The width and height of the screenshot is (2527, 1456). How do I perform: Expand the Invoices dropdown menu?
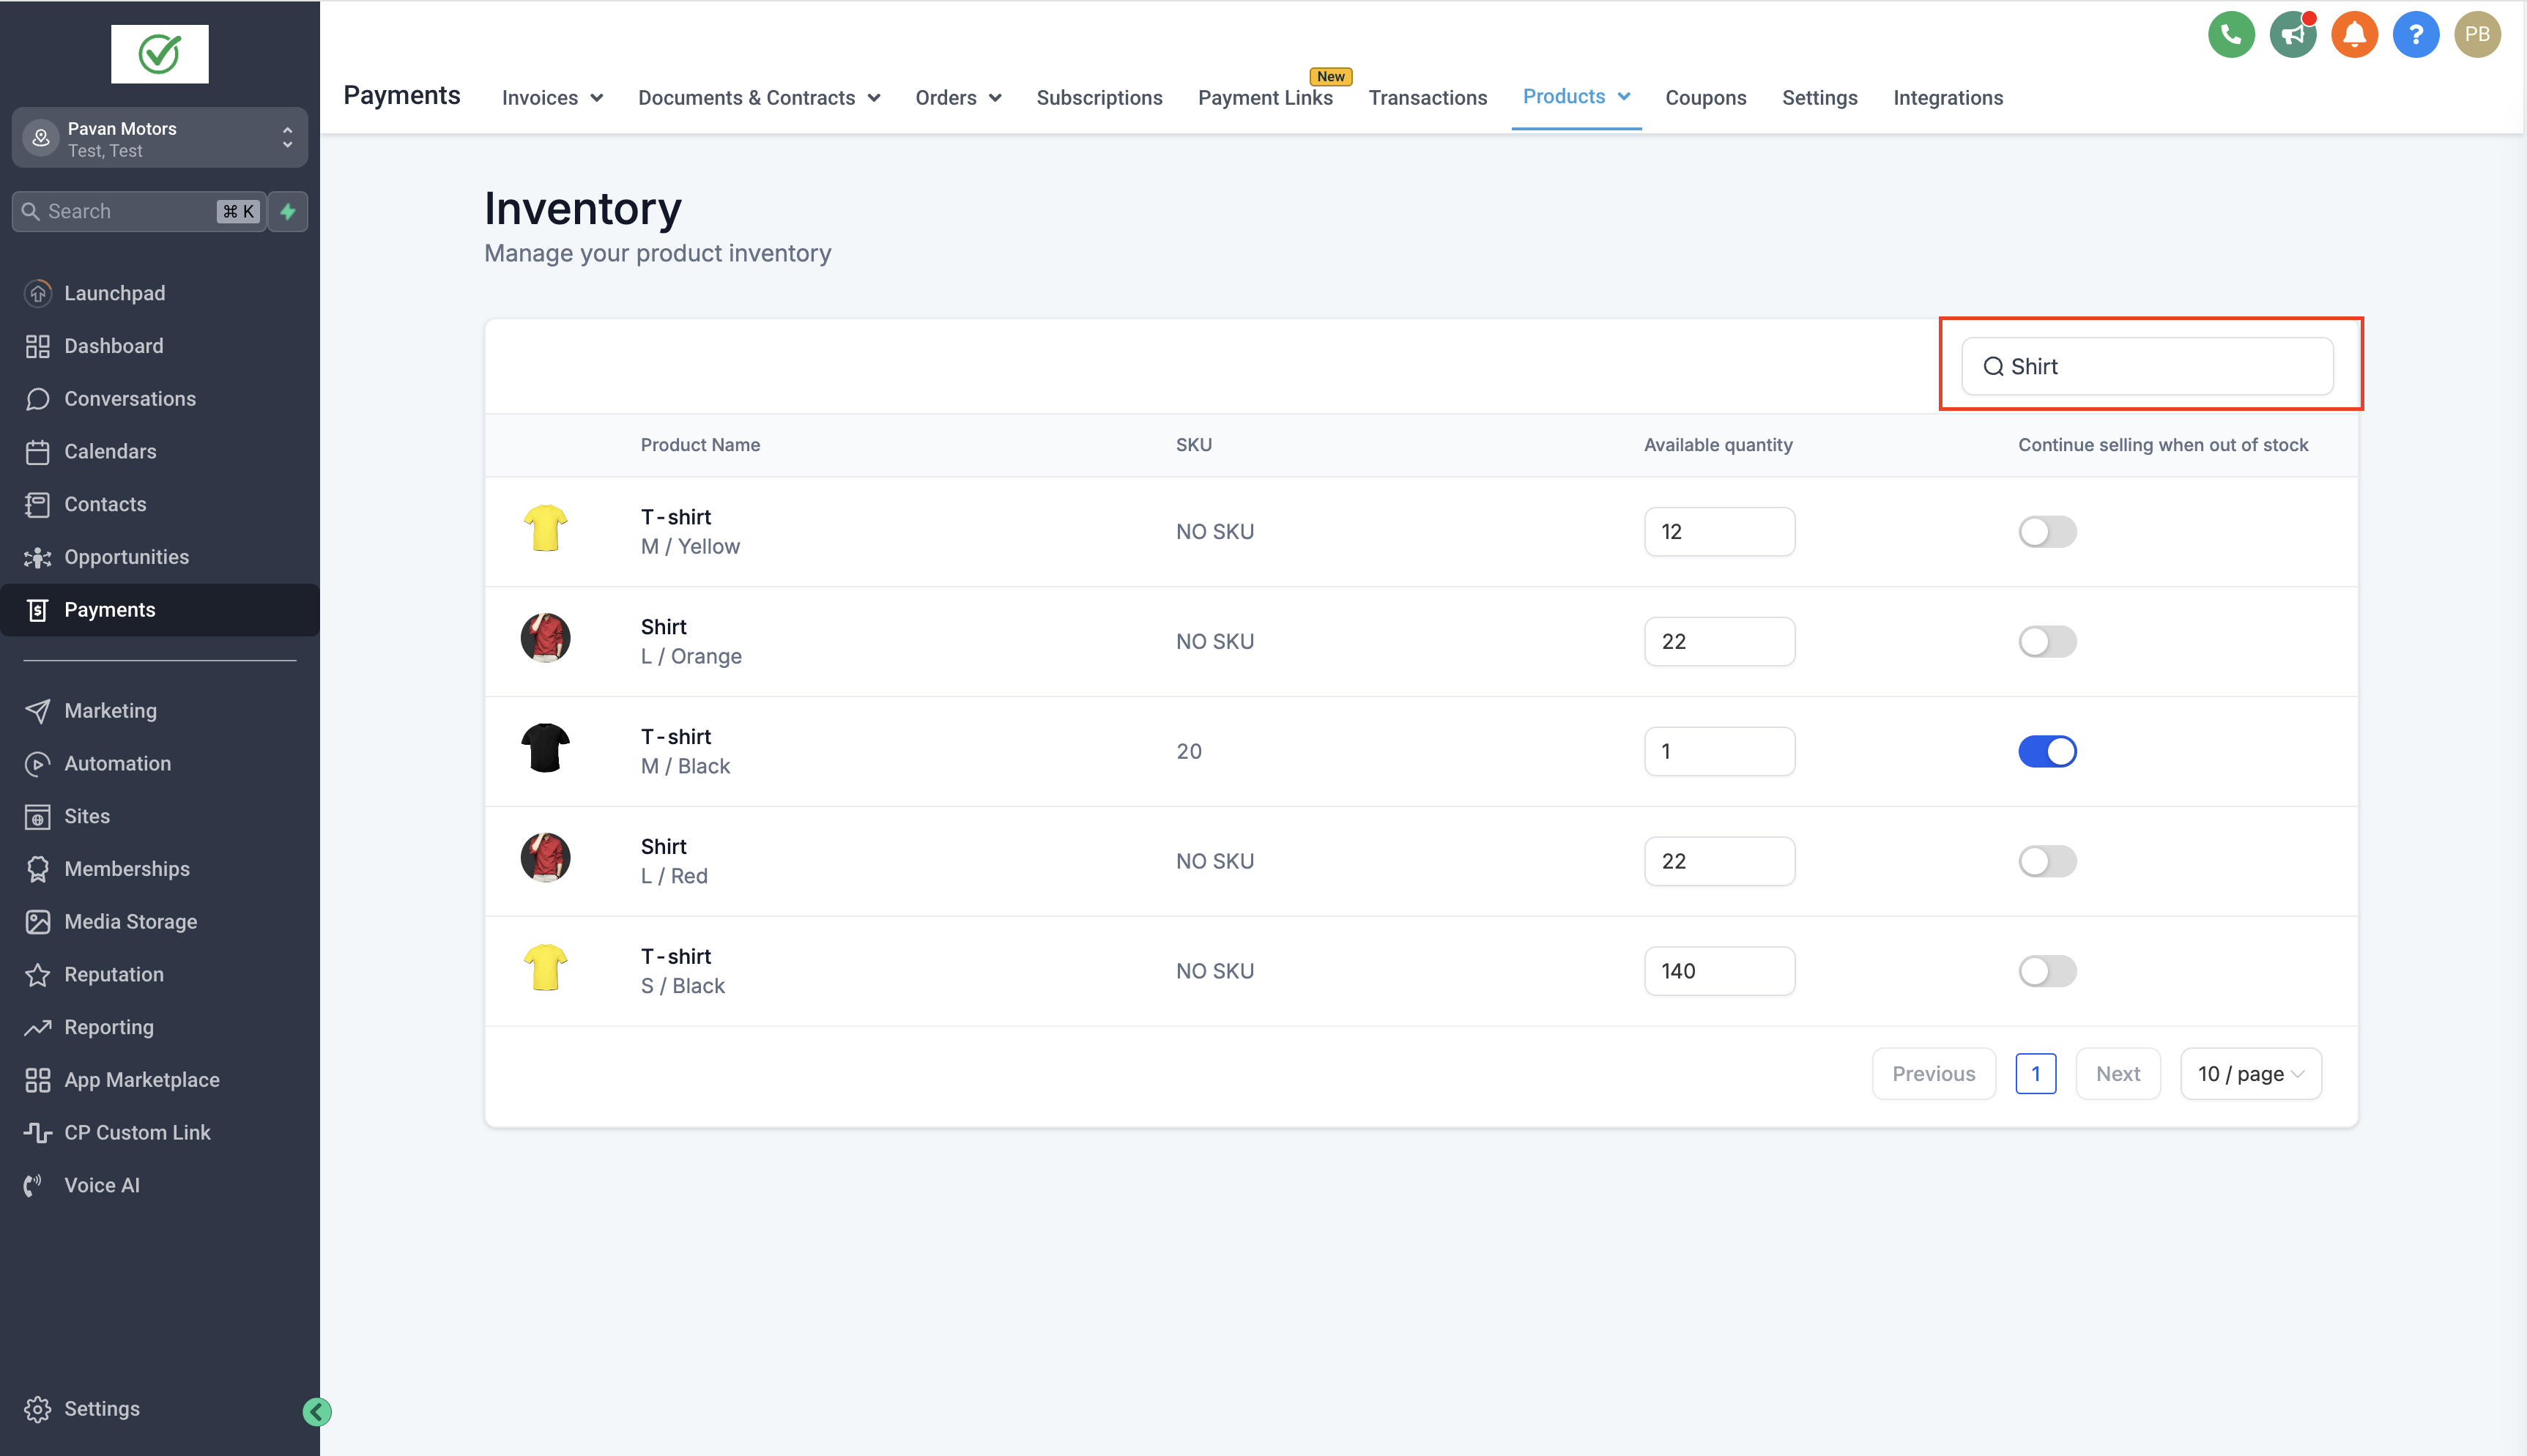pyautogui.click(x=552, y=98)
